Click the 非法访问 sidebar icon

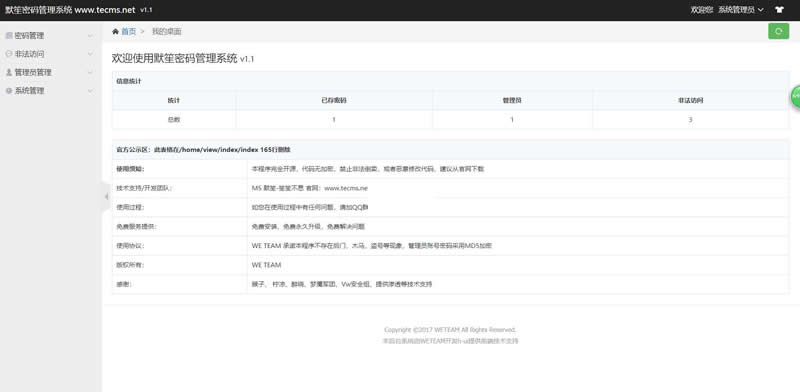(x=9, y=54)
